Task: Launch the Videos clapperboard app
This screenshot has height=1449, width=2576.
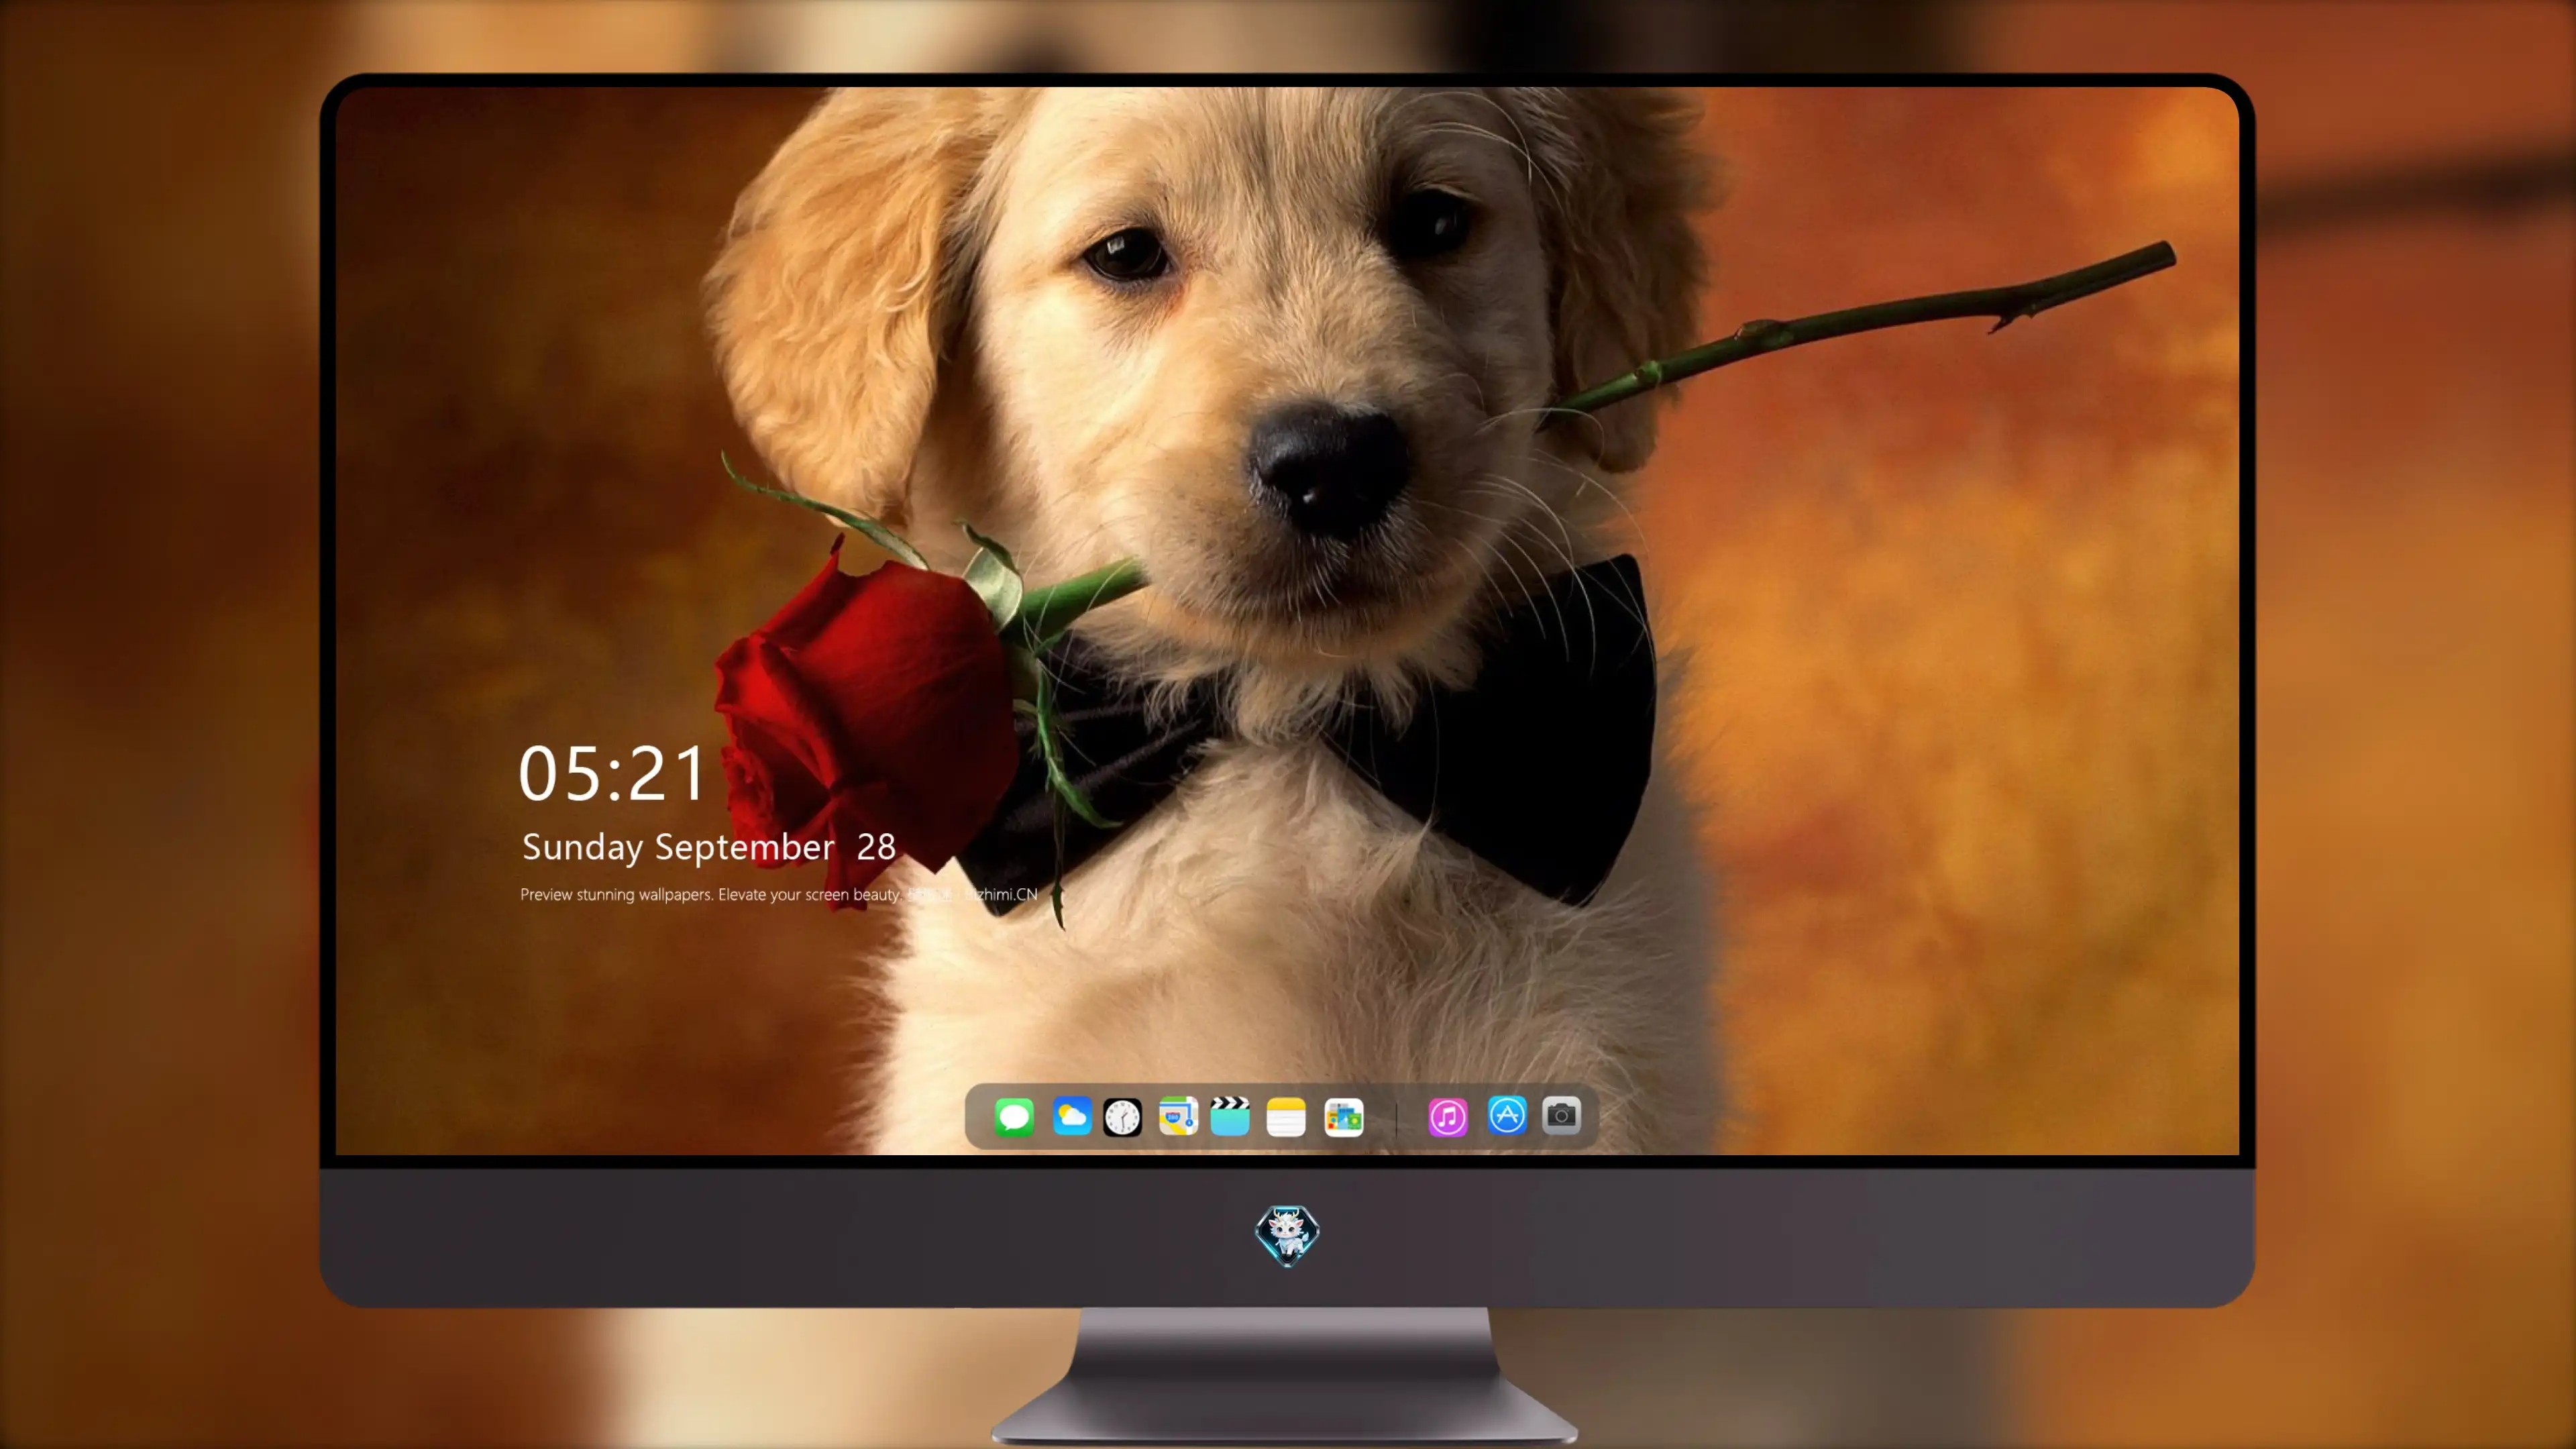Action: (x=1230, y=1117)
